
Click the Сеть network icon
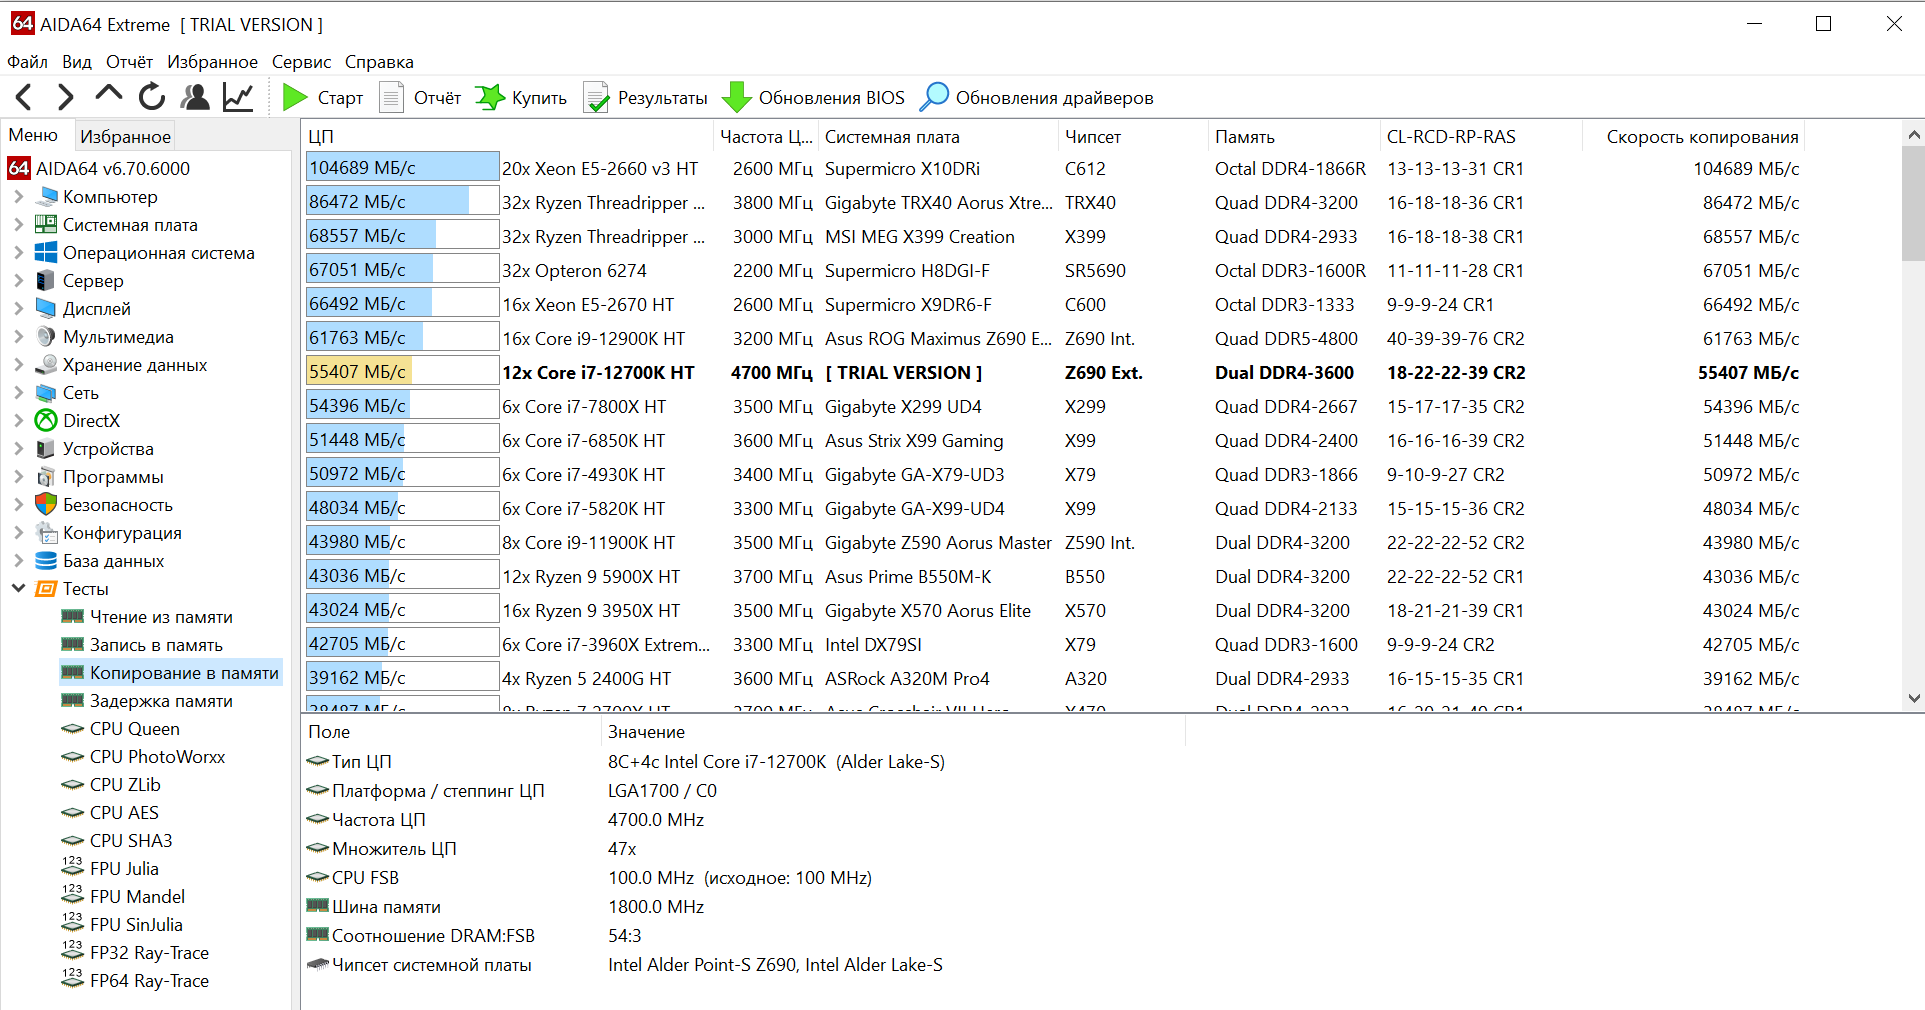(x=46, y=393)
